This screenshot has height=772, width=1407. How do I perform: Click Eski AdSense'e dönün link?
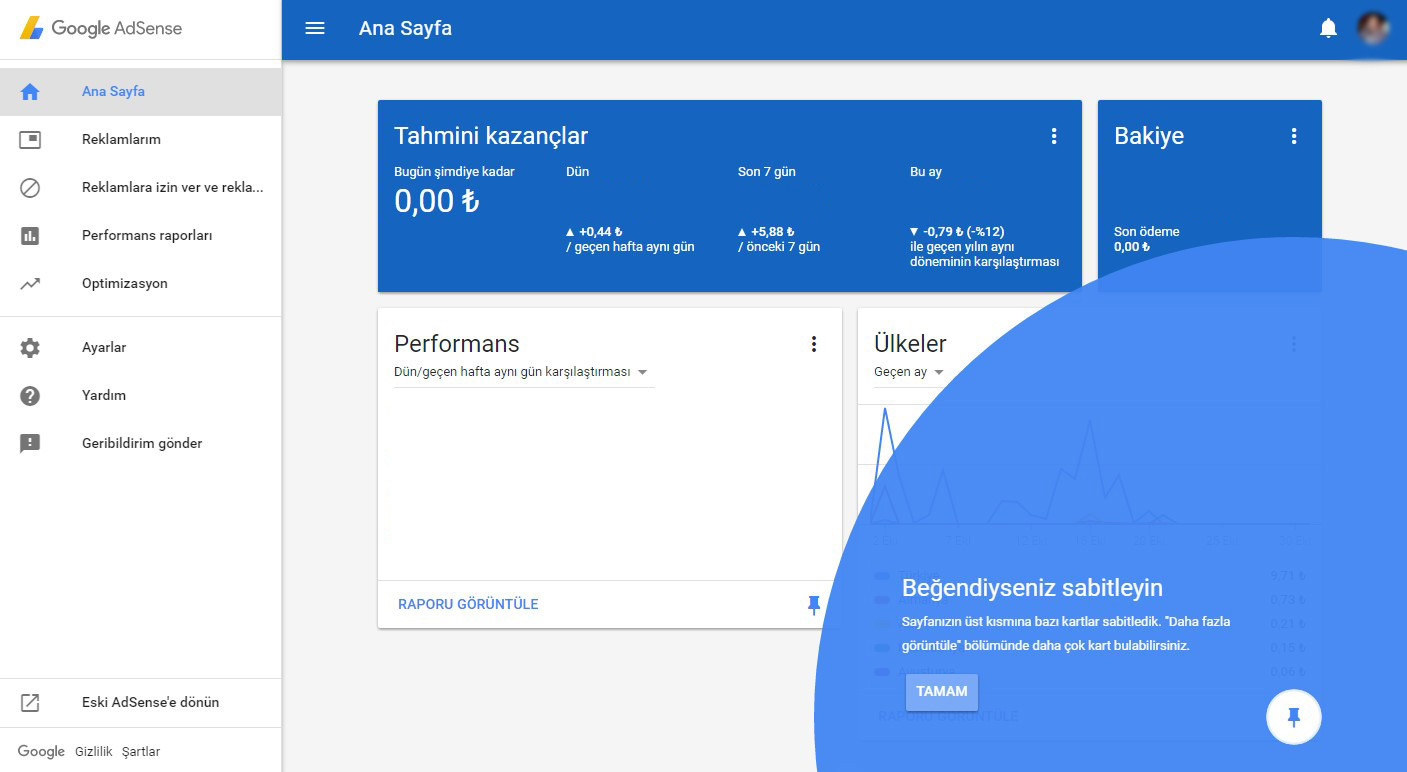[x=150, y=702]
